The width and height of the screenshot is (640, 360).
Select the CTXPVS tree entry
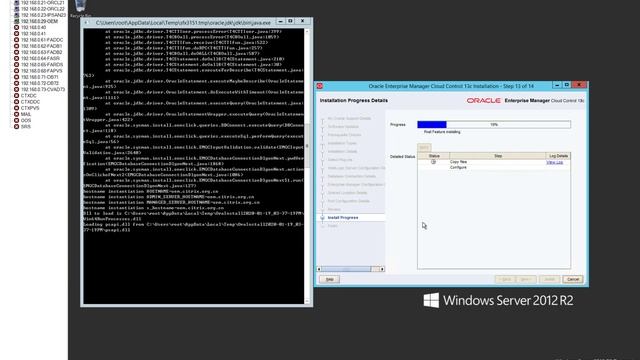tap(30, 108)
